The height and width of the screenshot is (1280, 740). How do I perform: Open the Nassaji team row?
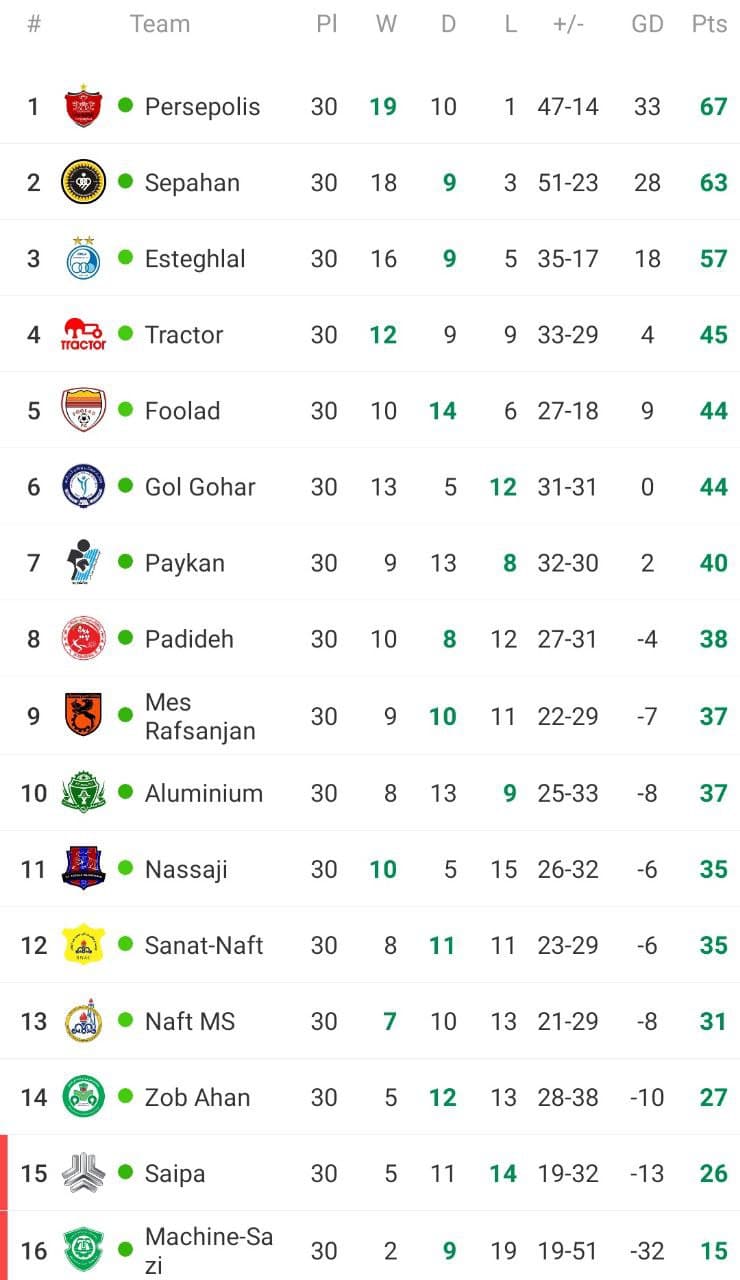point(370,869)
